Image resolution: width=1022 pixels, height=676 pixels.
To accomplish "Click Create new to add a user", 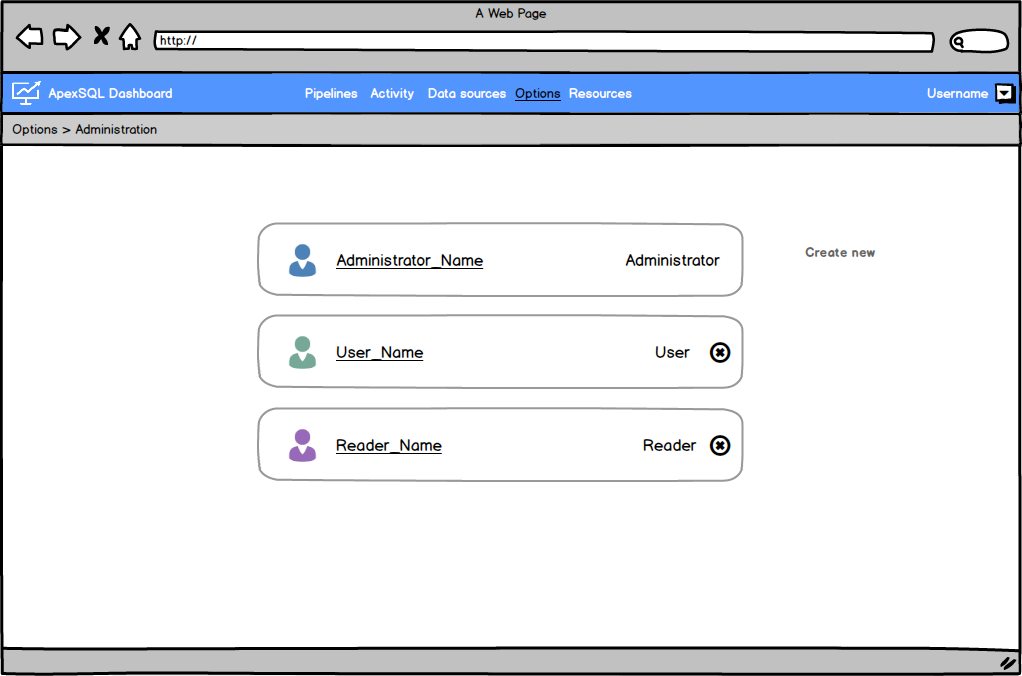I will 840,252.
